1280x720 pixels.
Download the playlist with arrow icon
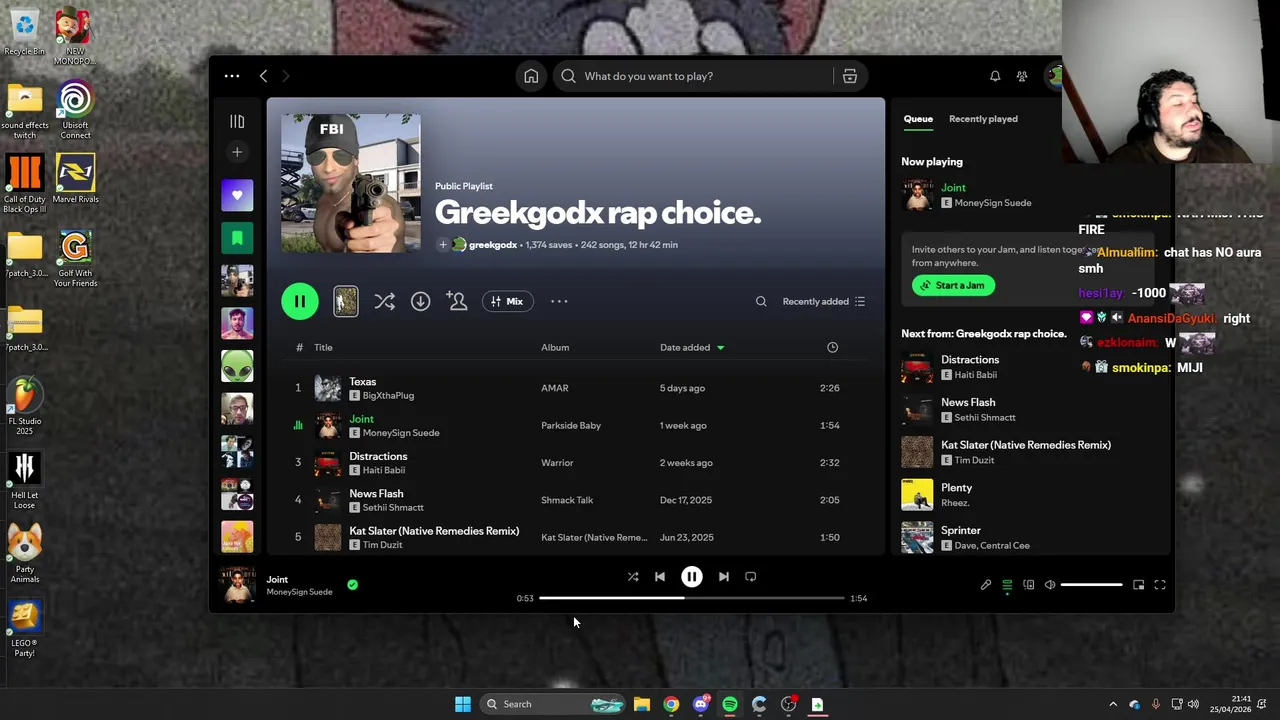(420, 301)
